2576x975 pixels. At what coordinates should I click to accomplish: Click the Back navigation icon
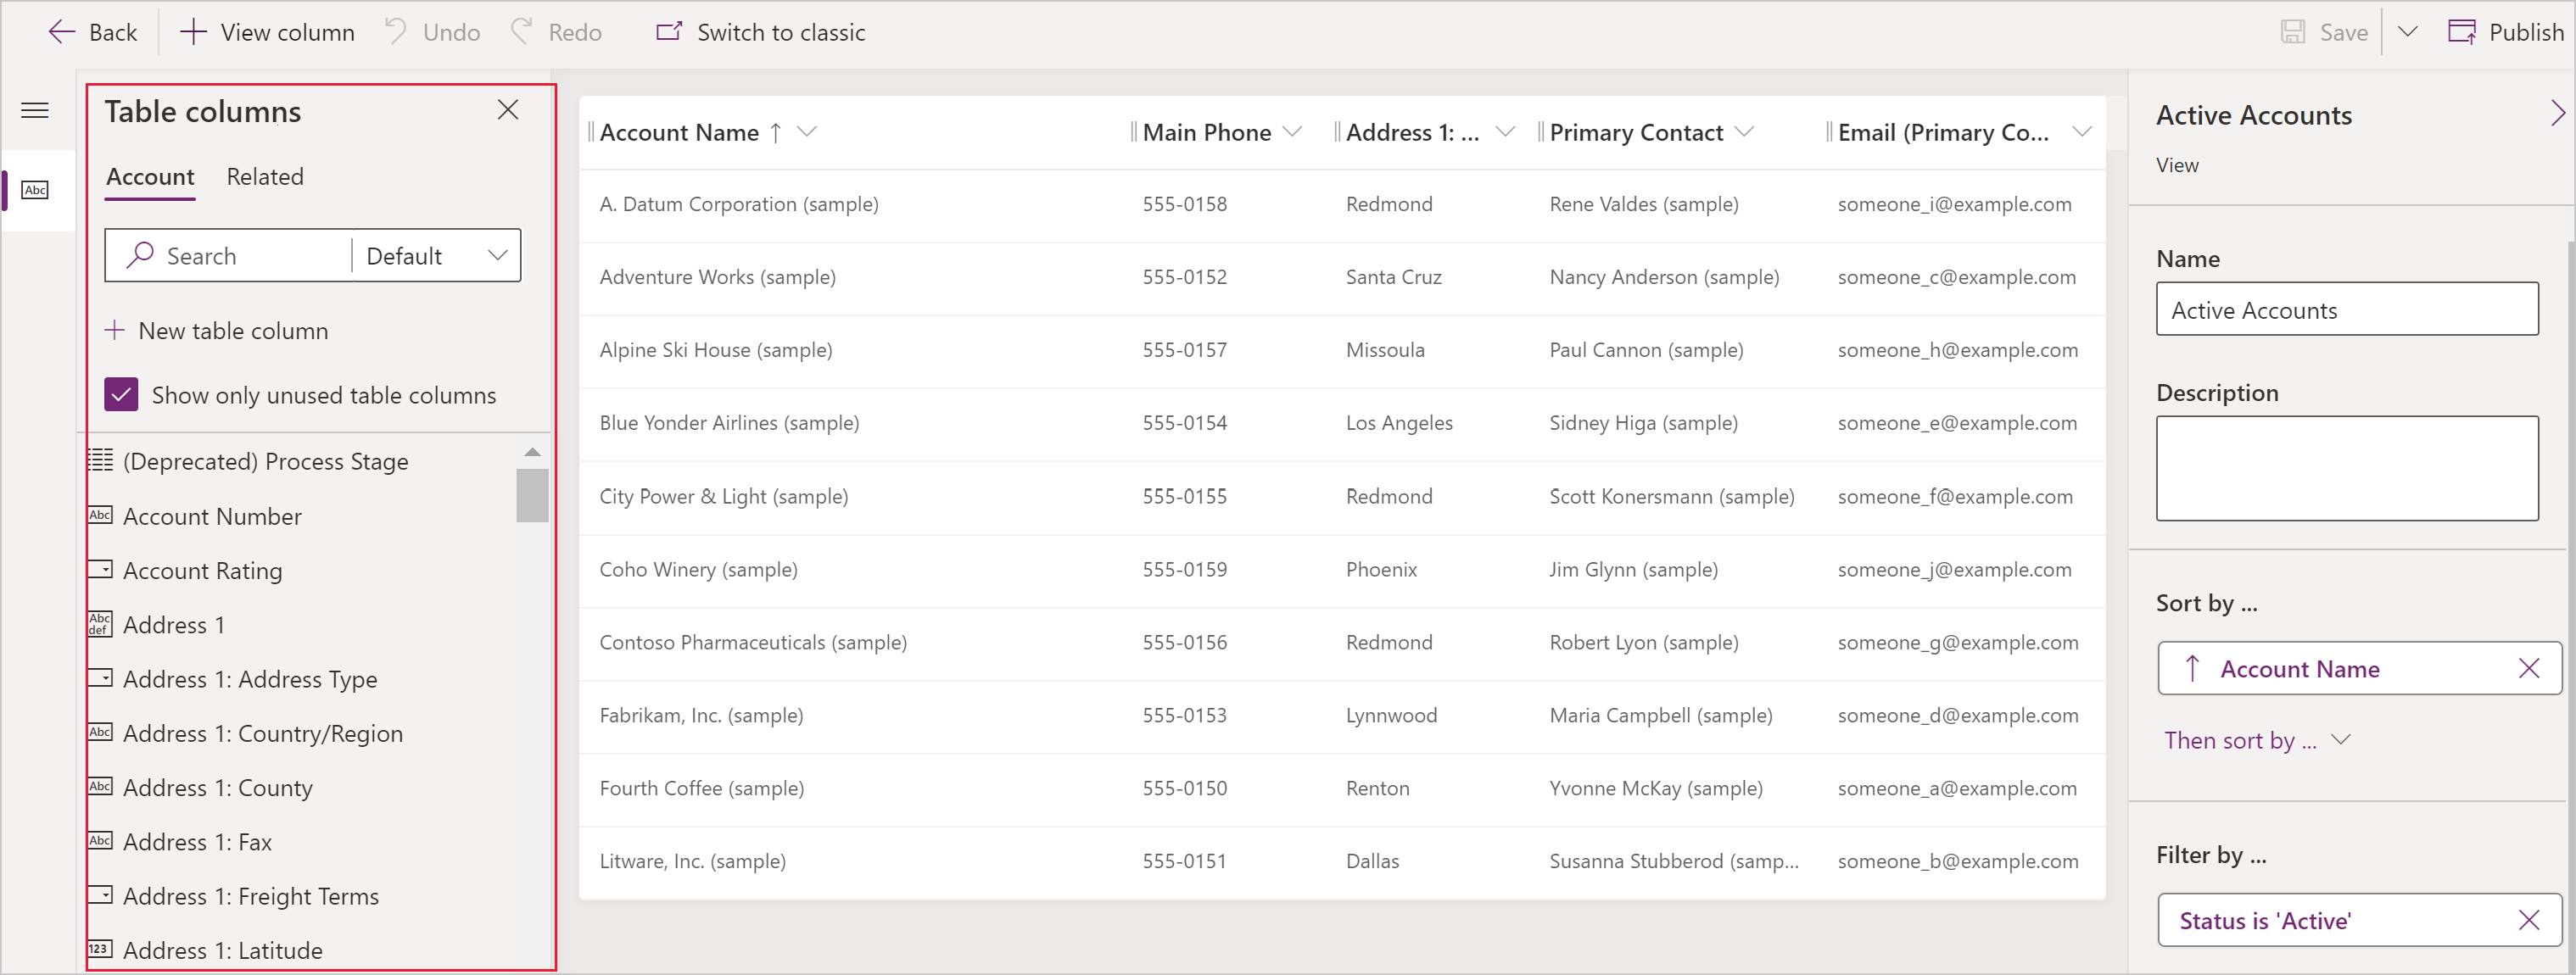tap(59, 30)
